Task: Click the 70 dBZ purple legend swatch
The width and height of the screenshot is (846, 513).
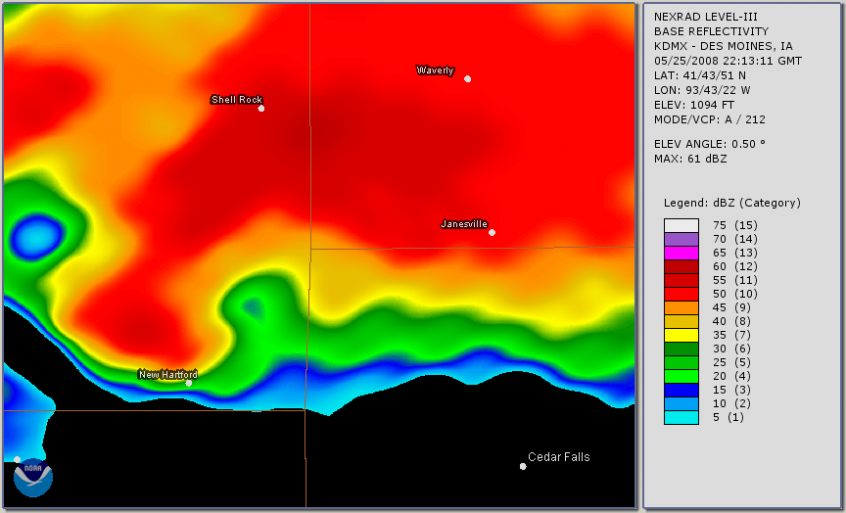Action: [681, 239]
